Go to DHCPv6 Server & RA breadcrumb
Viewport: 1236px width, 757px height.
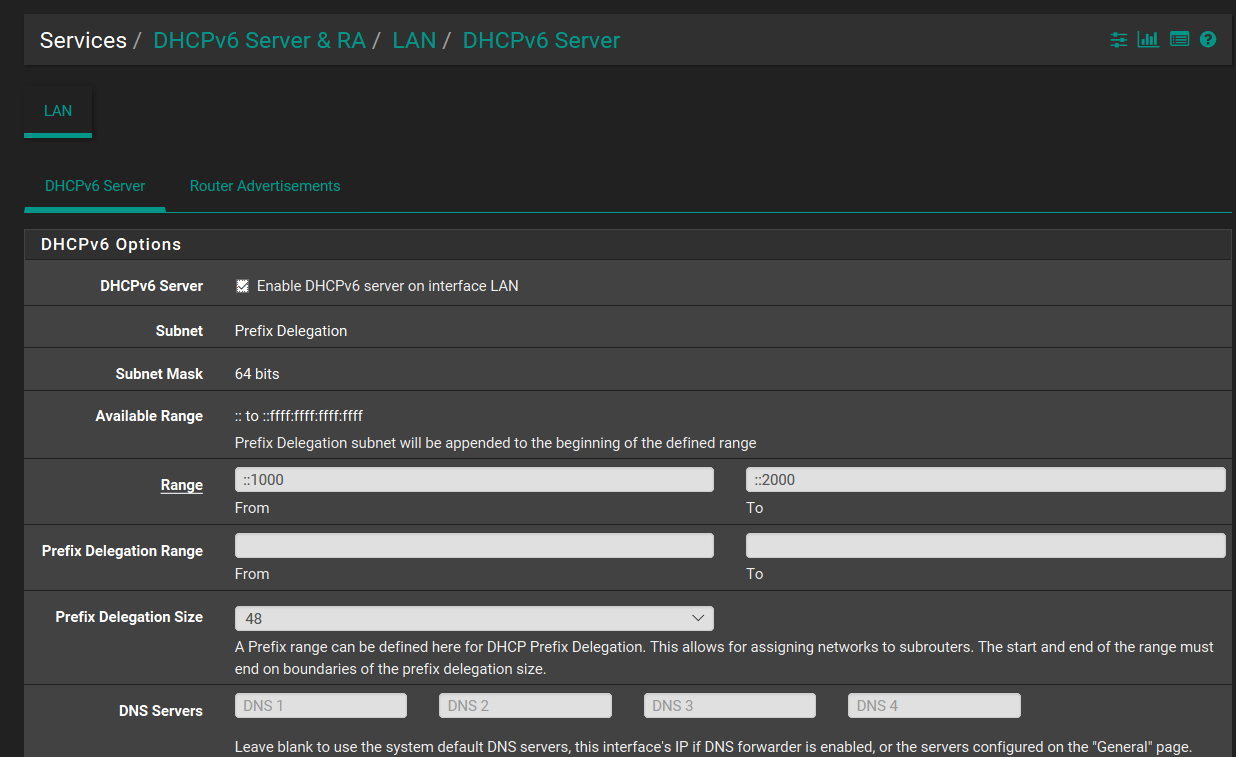(259, 41)
